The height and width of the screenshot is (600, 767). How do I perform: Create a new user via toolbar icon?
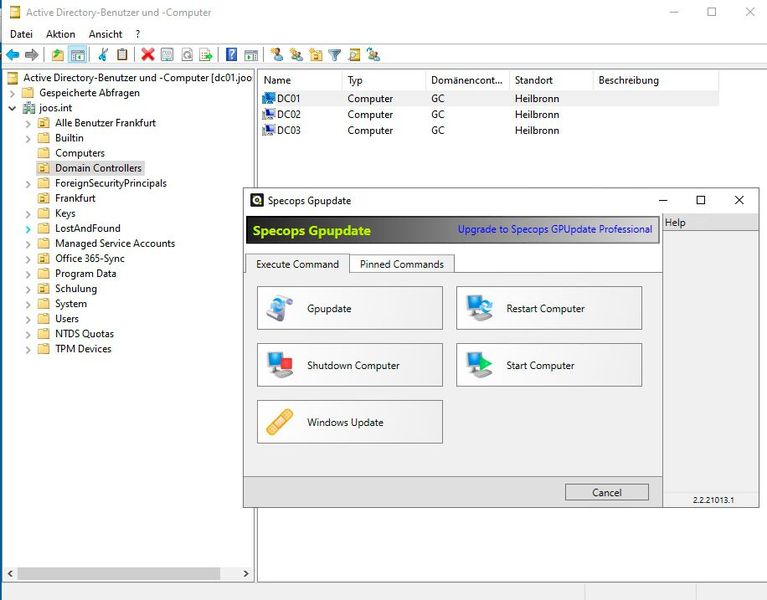[277, 55]
